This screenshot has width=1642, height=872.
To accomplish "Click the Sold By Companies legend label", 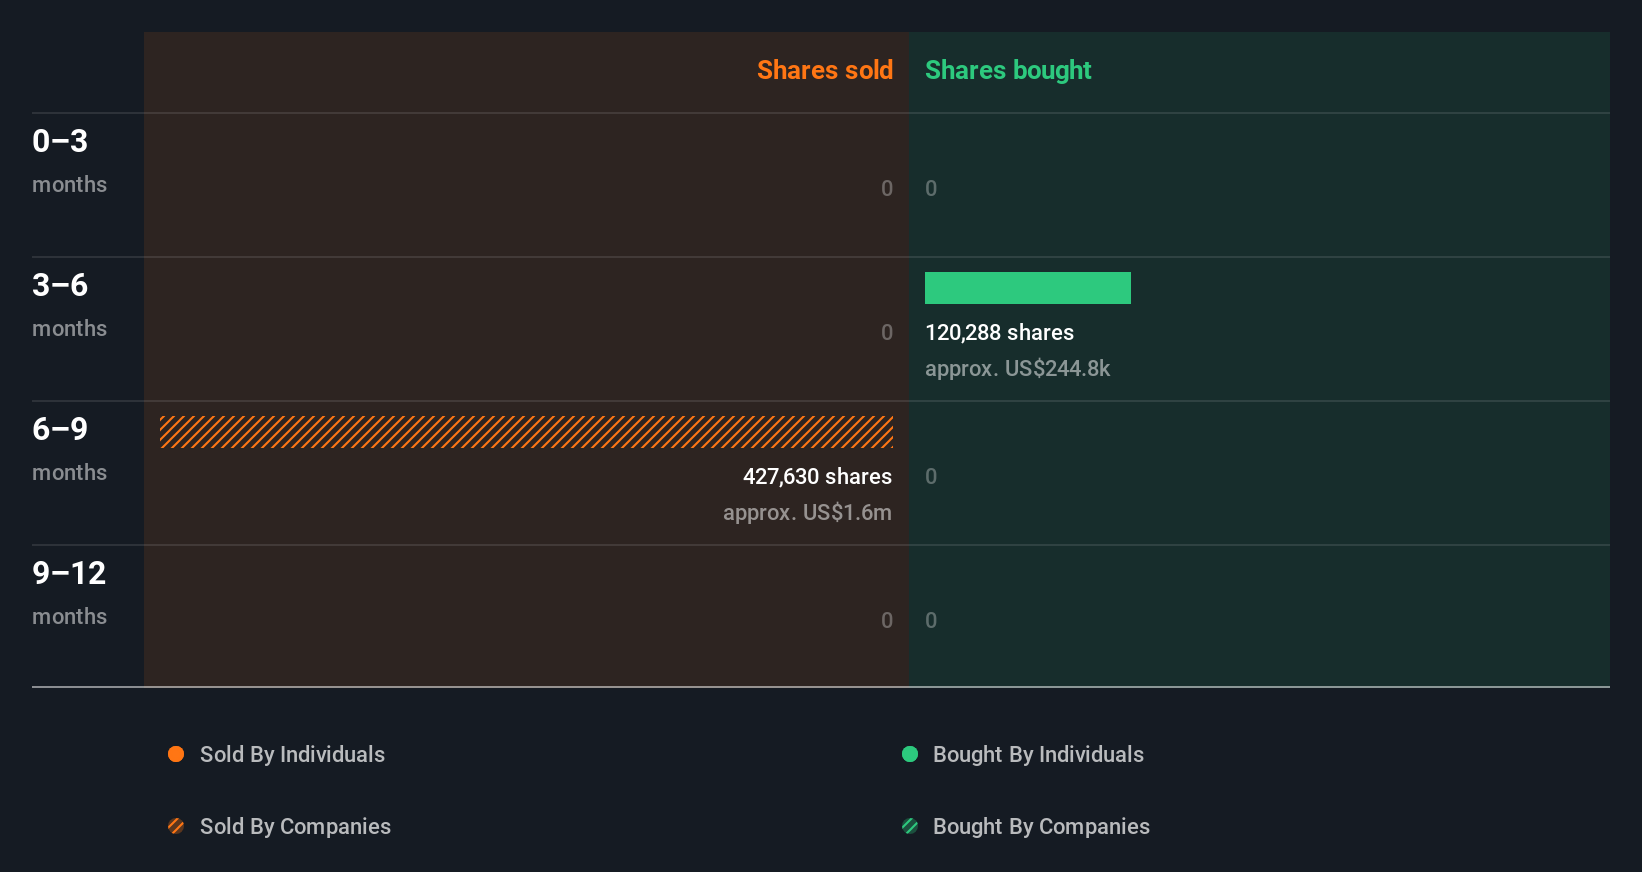I will (x=295, y=827).
